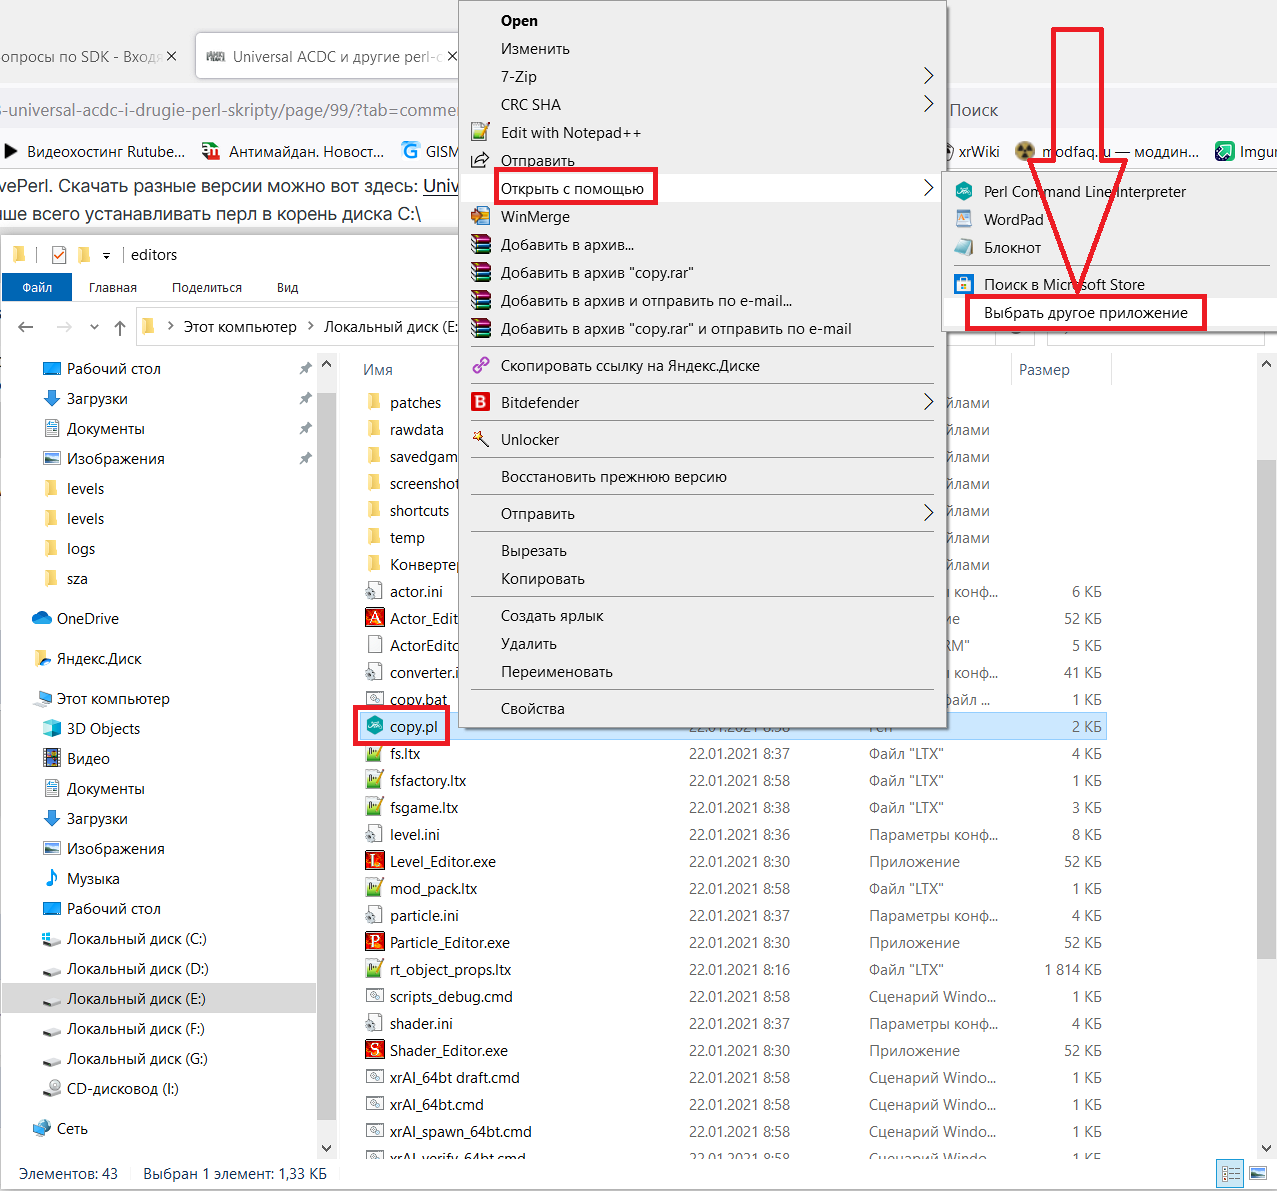Click the CD-дисковод (I:) drive icon

(x=52, y=1088)
